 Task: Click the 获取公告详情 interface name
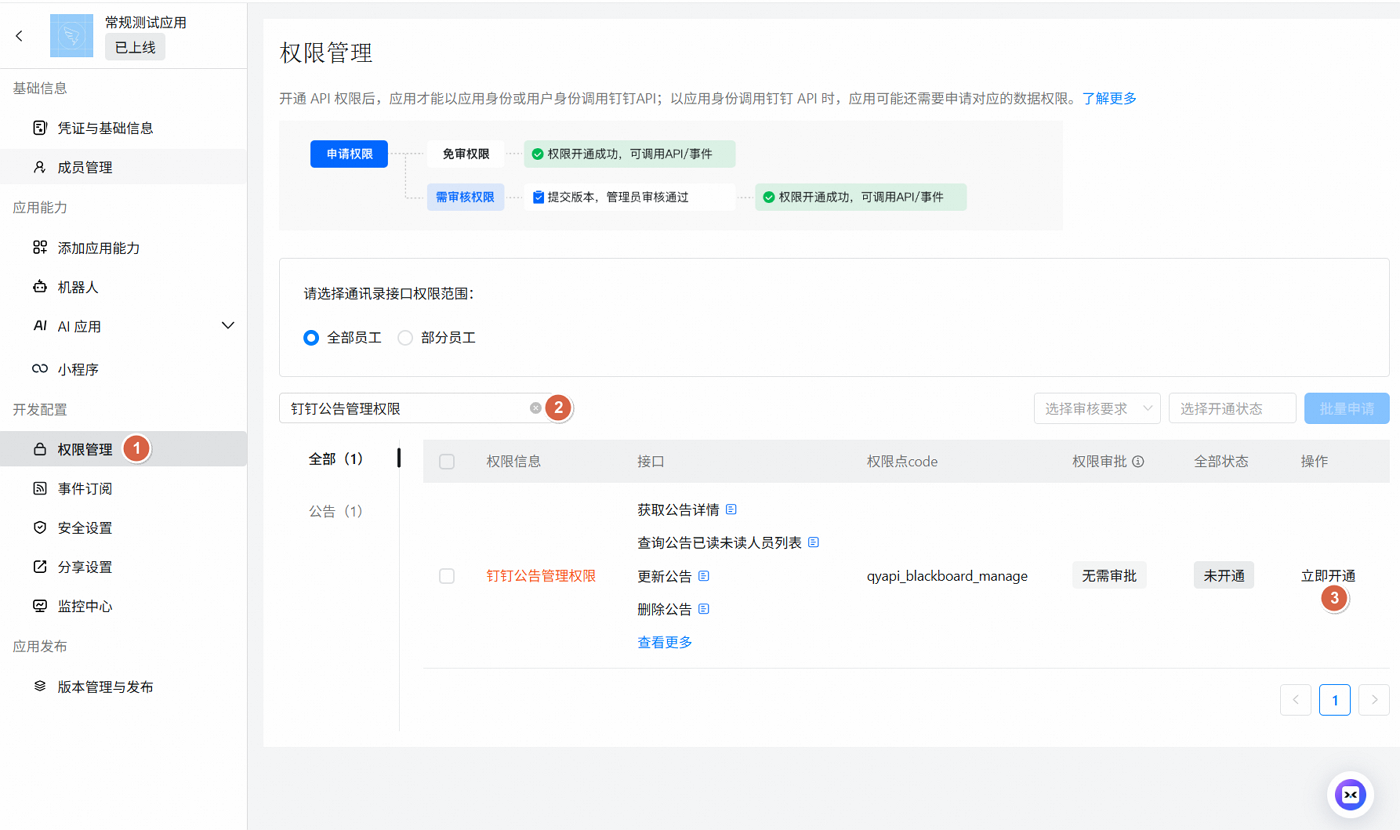678,510
